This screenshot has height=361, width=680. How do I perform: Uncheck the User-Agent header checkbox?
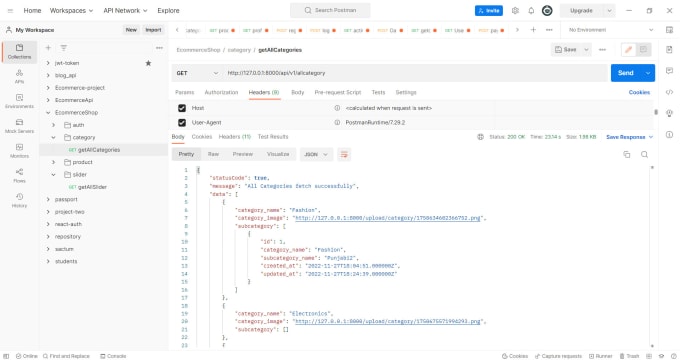tap(182, 123)
